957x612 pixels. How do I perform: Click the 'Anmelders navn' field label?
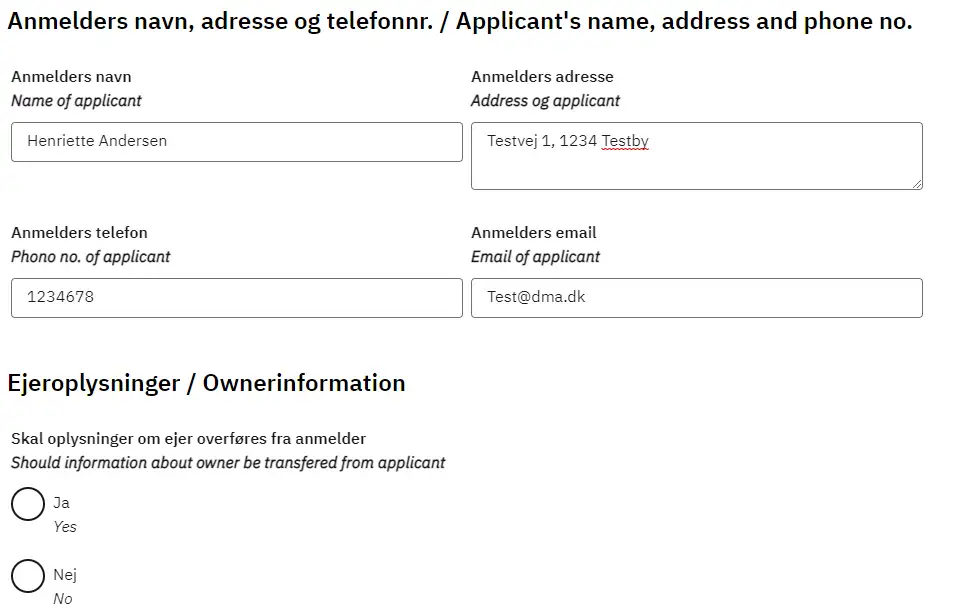click(71, 77)
